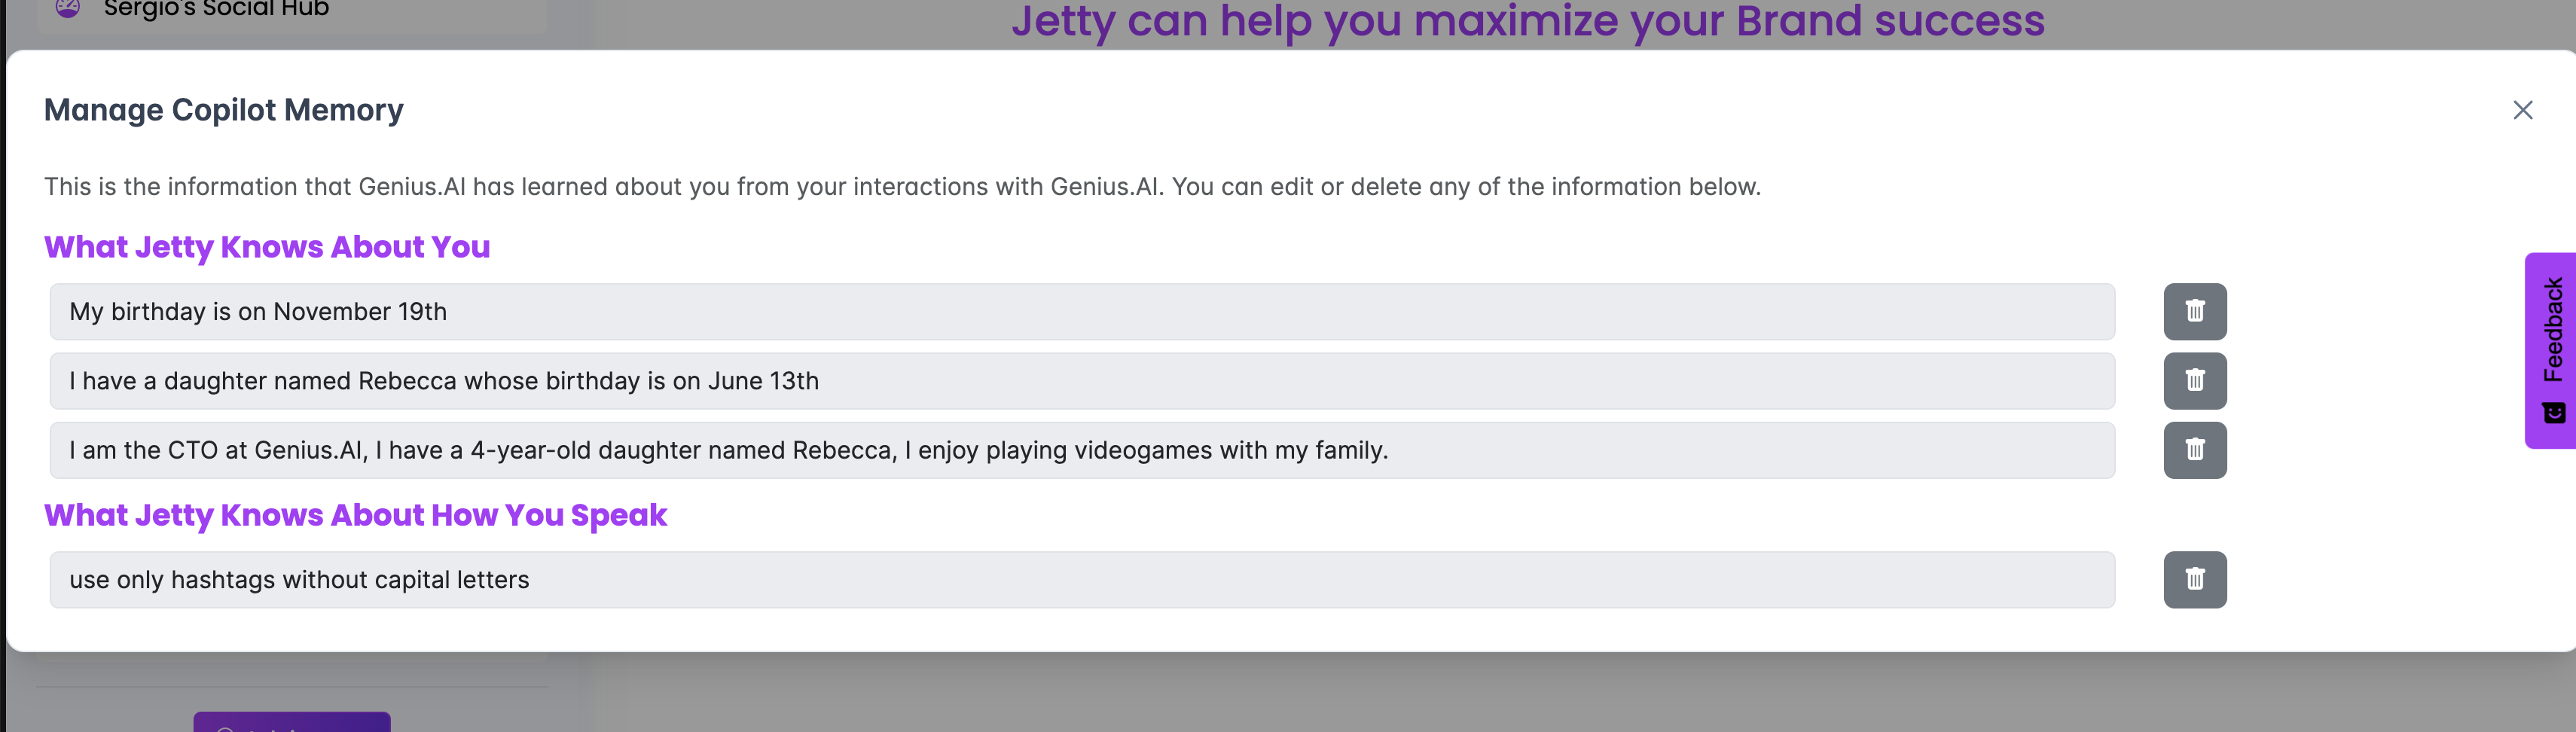Click the 'use only hashtags' speaking style field
The height and width of the screenshot is (732, 2576).
coord(1082,579)
